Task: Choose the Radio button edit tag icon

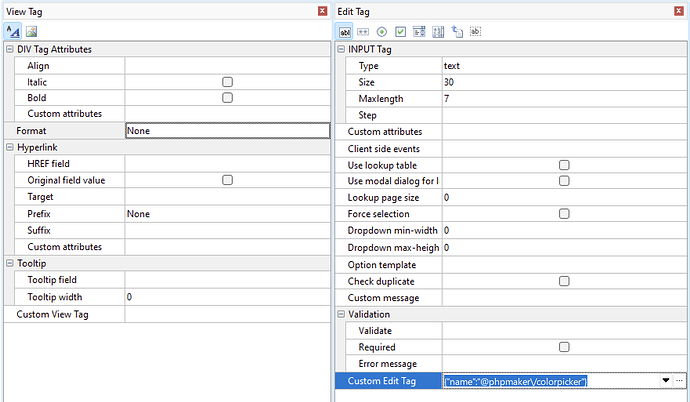Action: (x=382, y=31)
